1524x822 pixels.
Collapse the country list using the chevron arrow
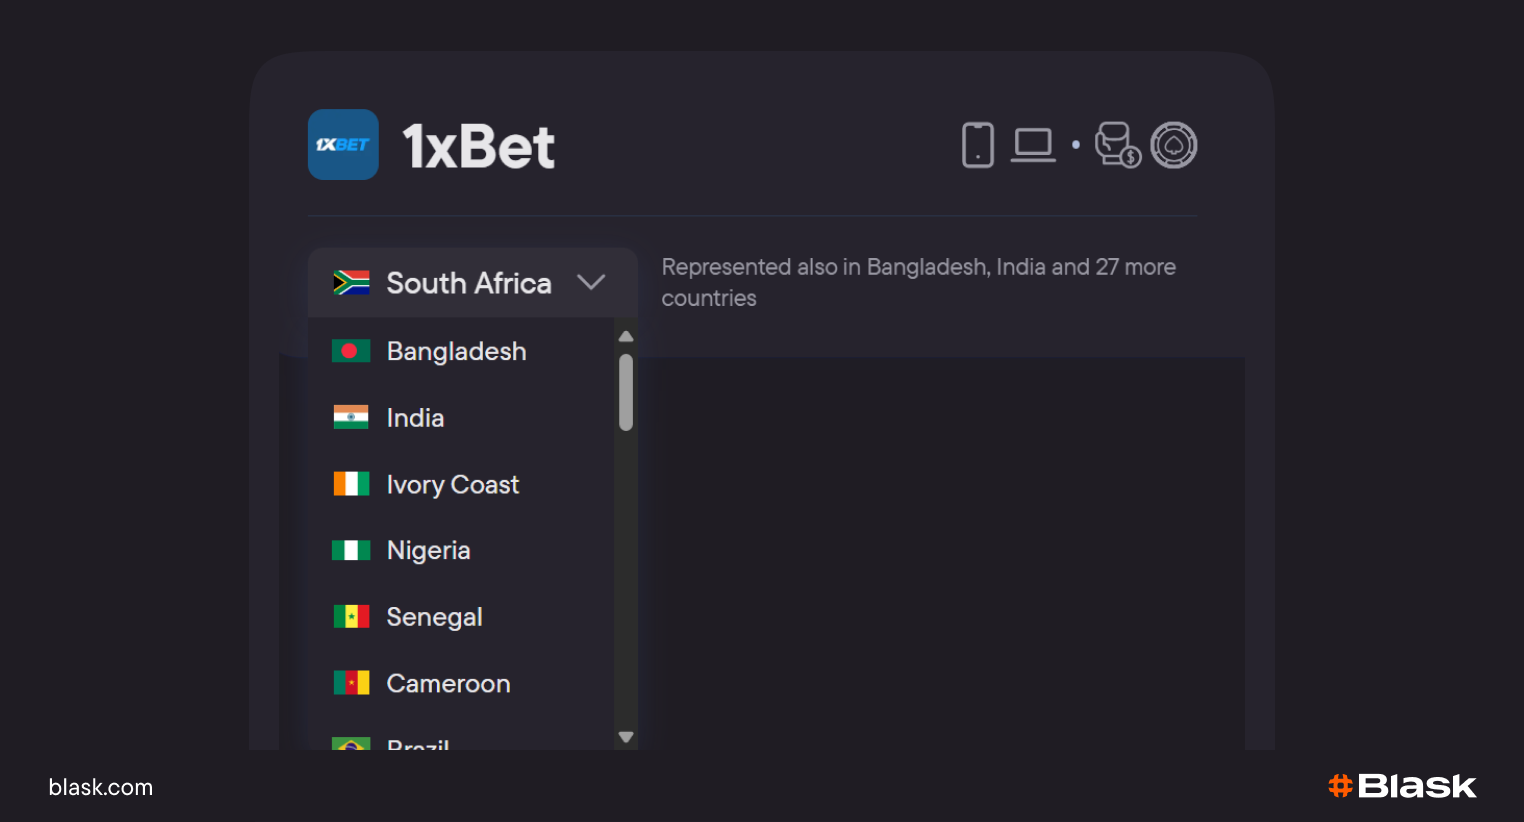pos(591,282)
